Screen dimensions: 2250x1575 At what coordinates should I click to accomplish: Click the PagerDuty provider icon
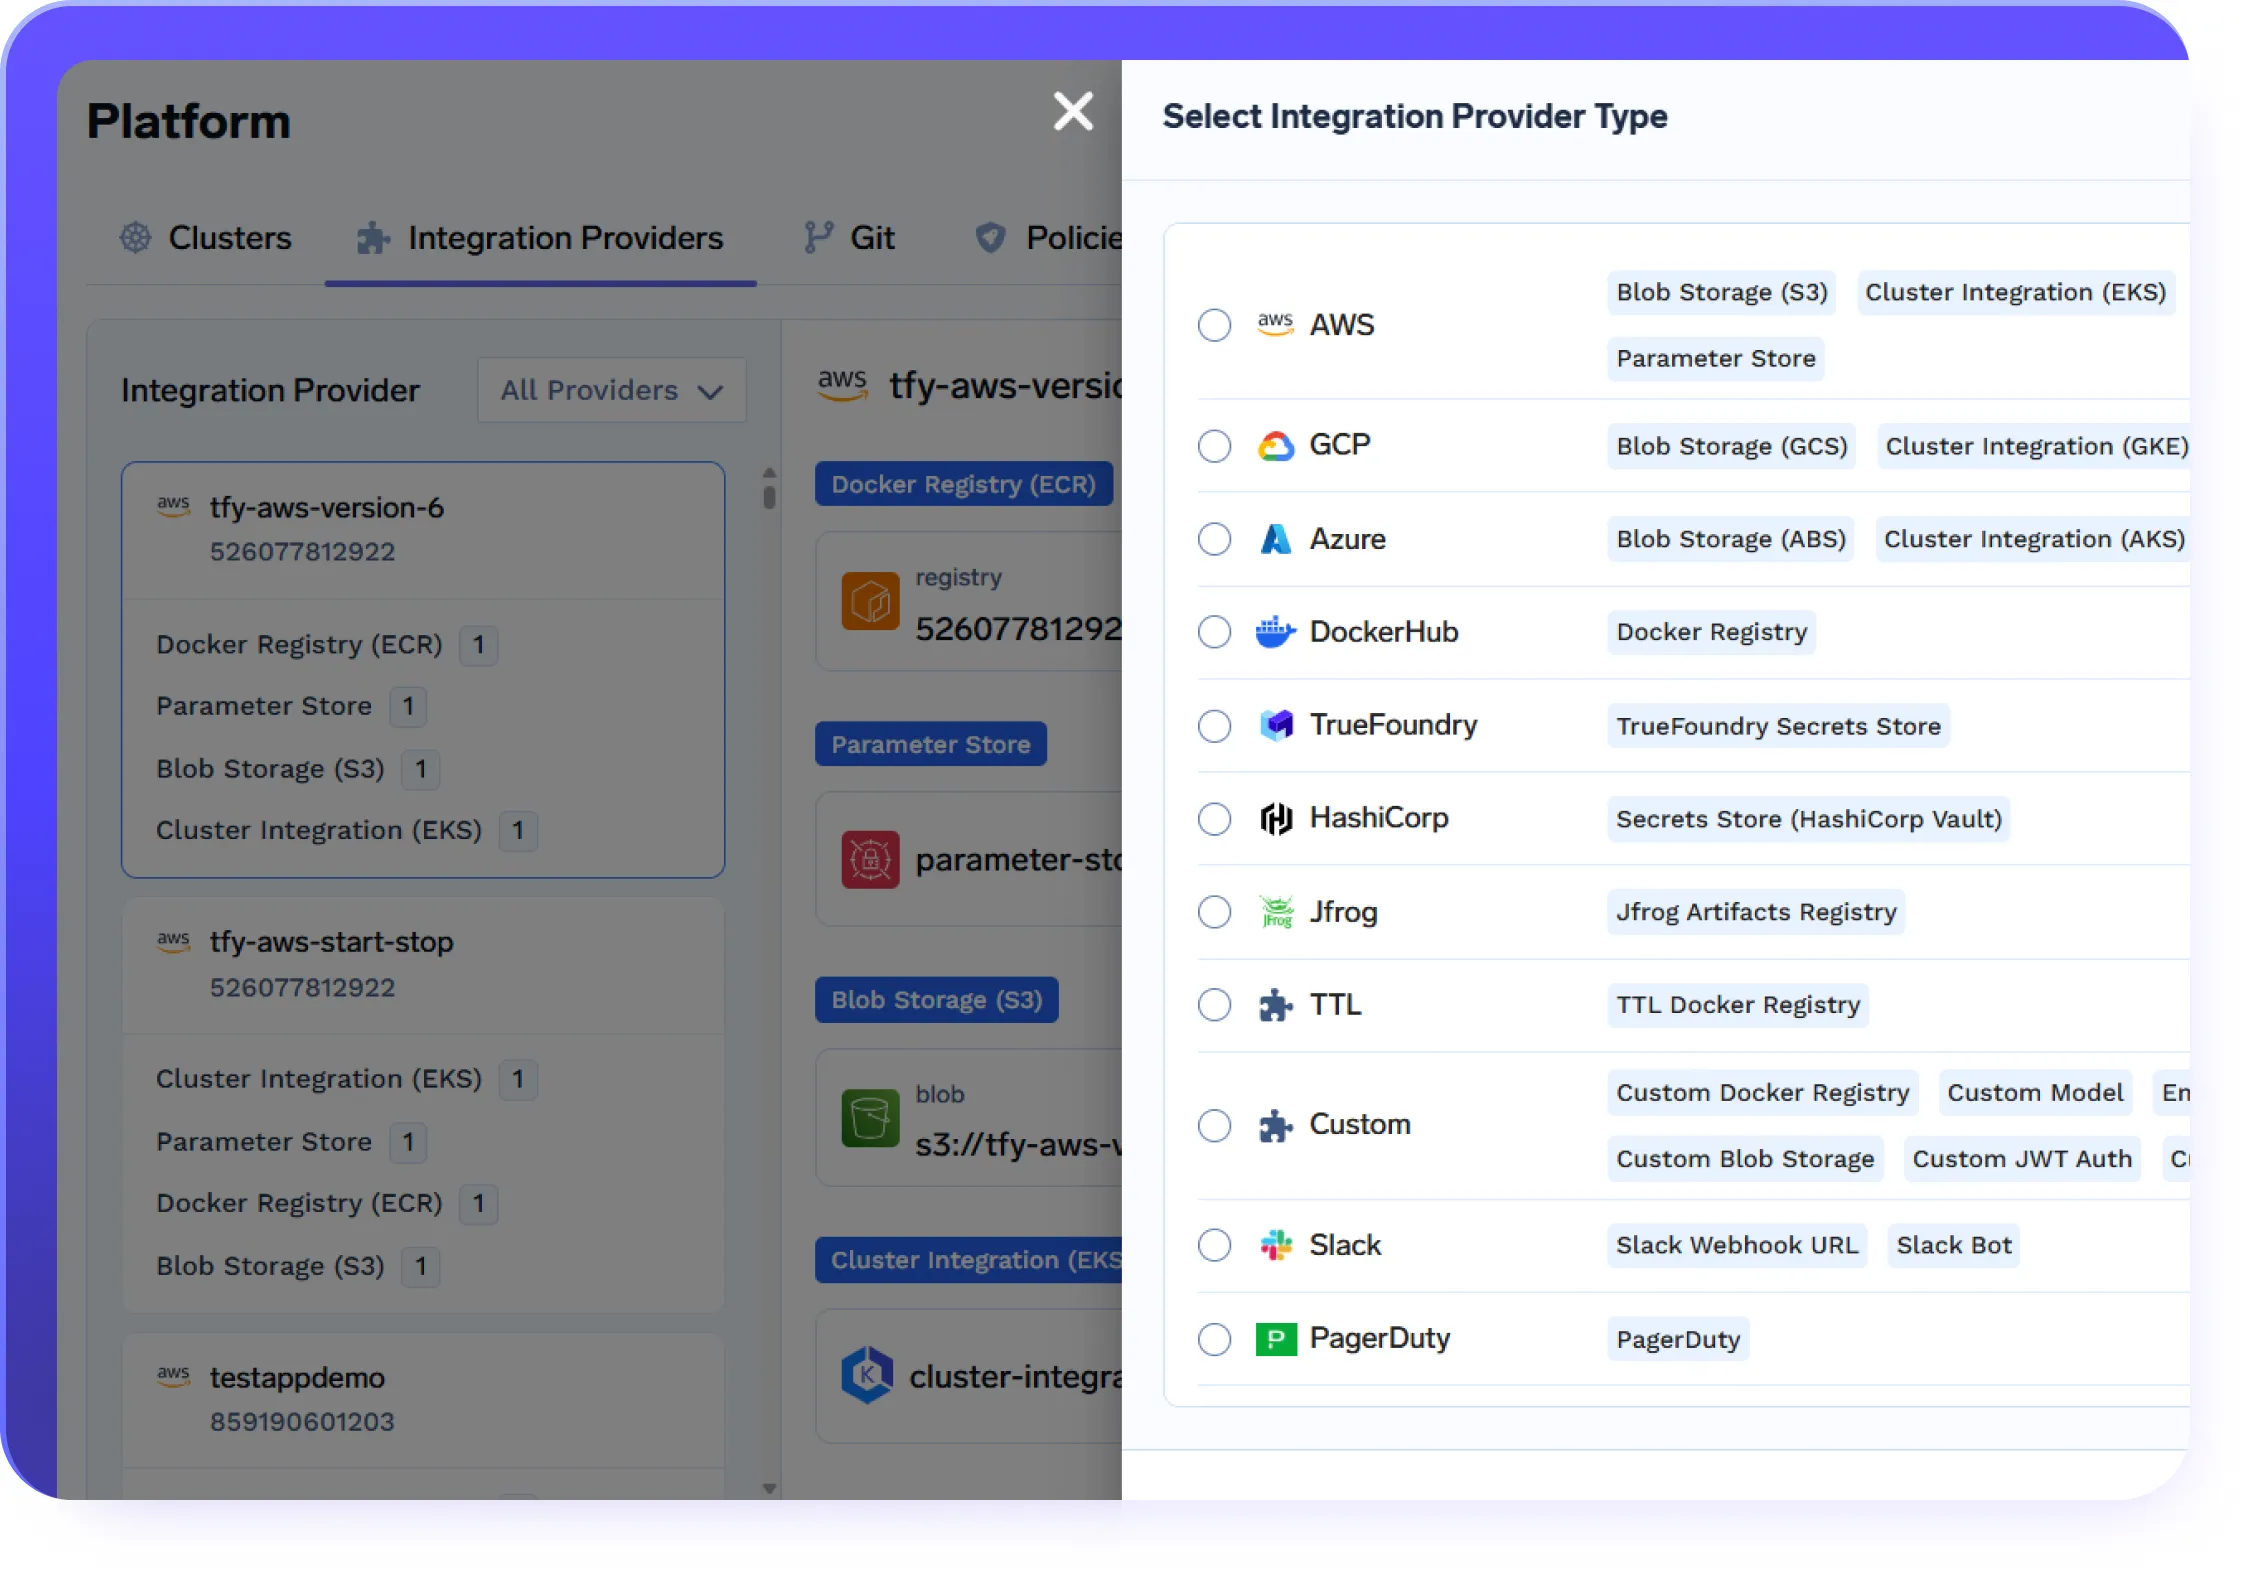click(1275, 1338)
